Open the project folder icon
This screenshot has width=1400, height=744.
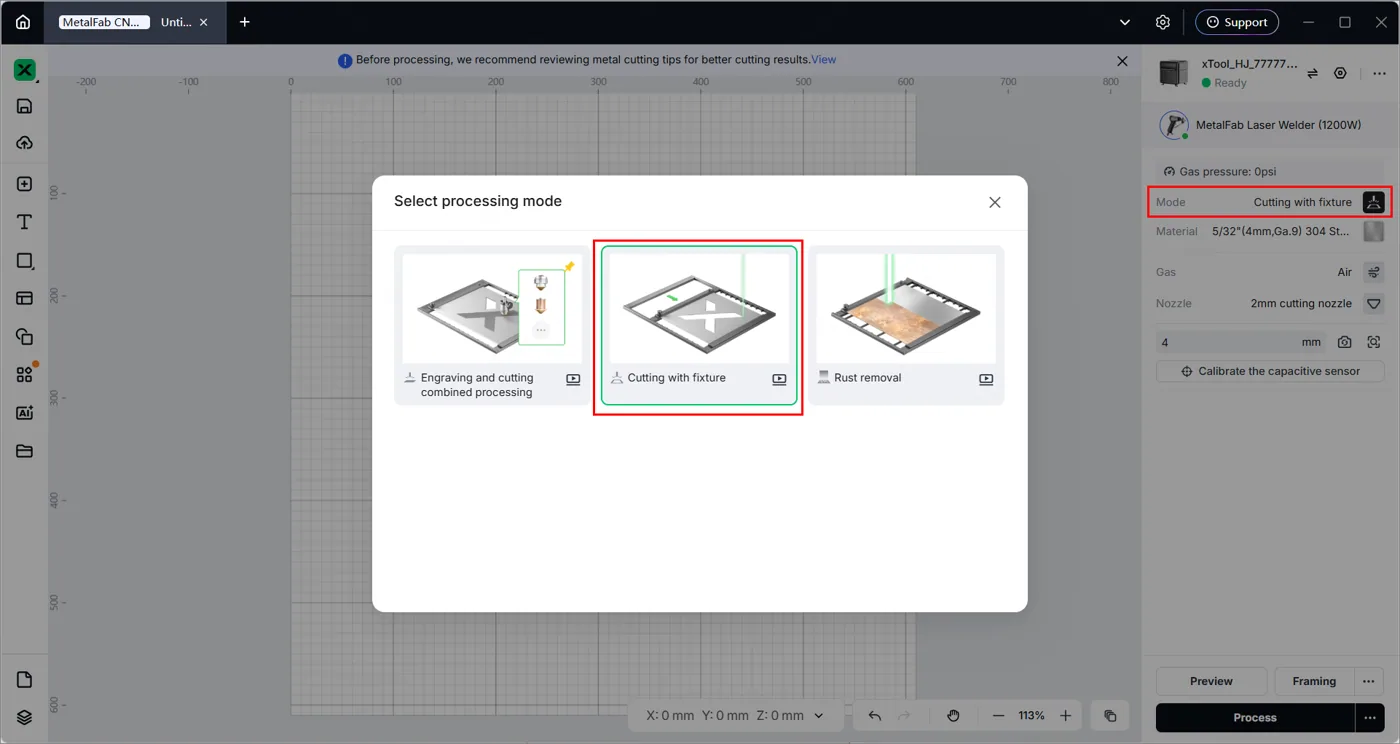coord(25,451)
